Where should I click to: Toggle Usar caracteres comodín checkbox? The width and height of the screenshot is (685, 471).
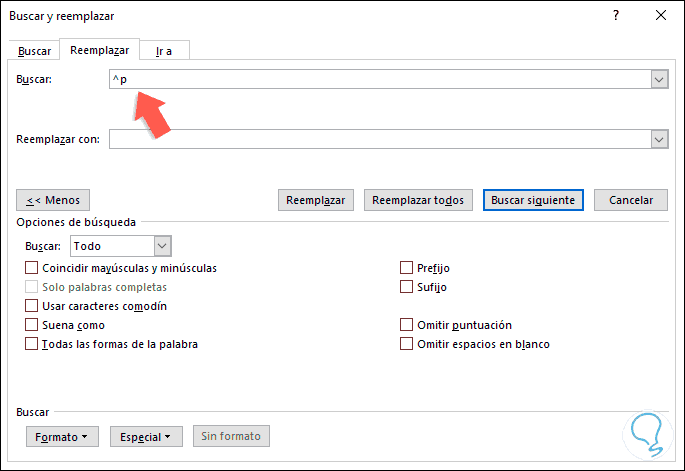tap(32, 306)
